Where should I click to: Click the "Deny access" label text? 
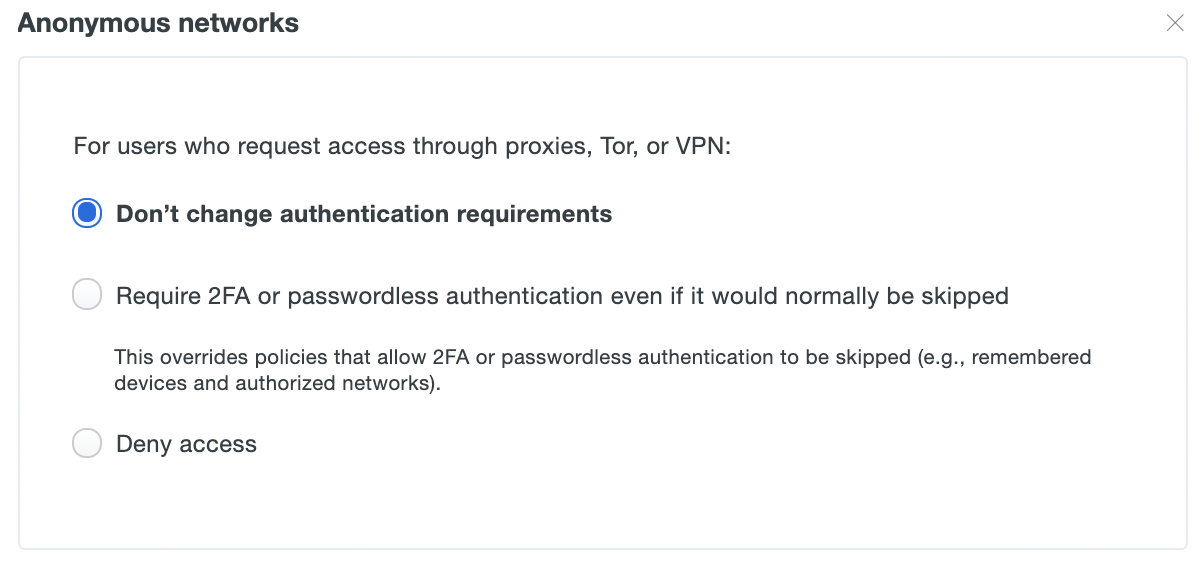tap(186, 444)
